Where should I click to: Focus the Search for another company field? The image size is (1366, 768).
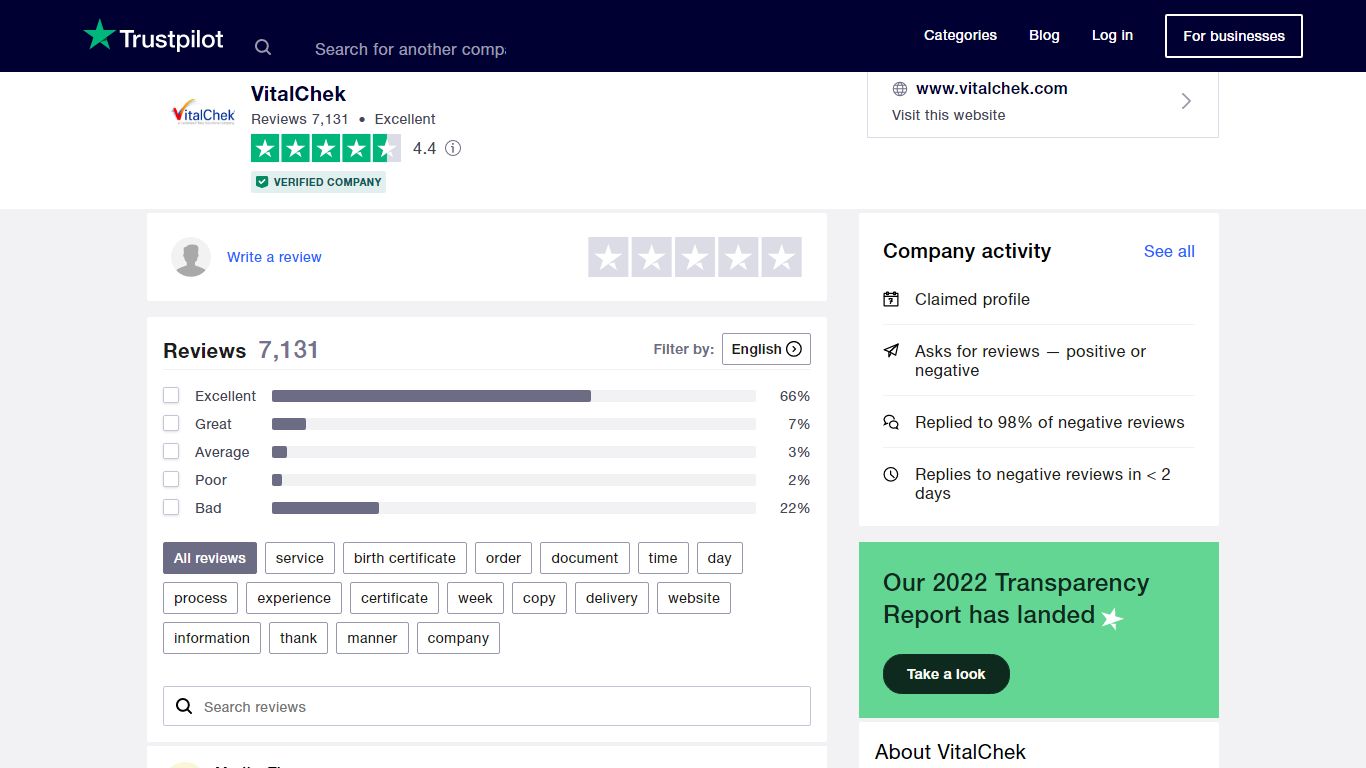tap(410, 48)
